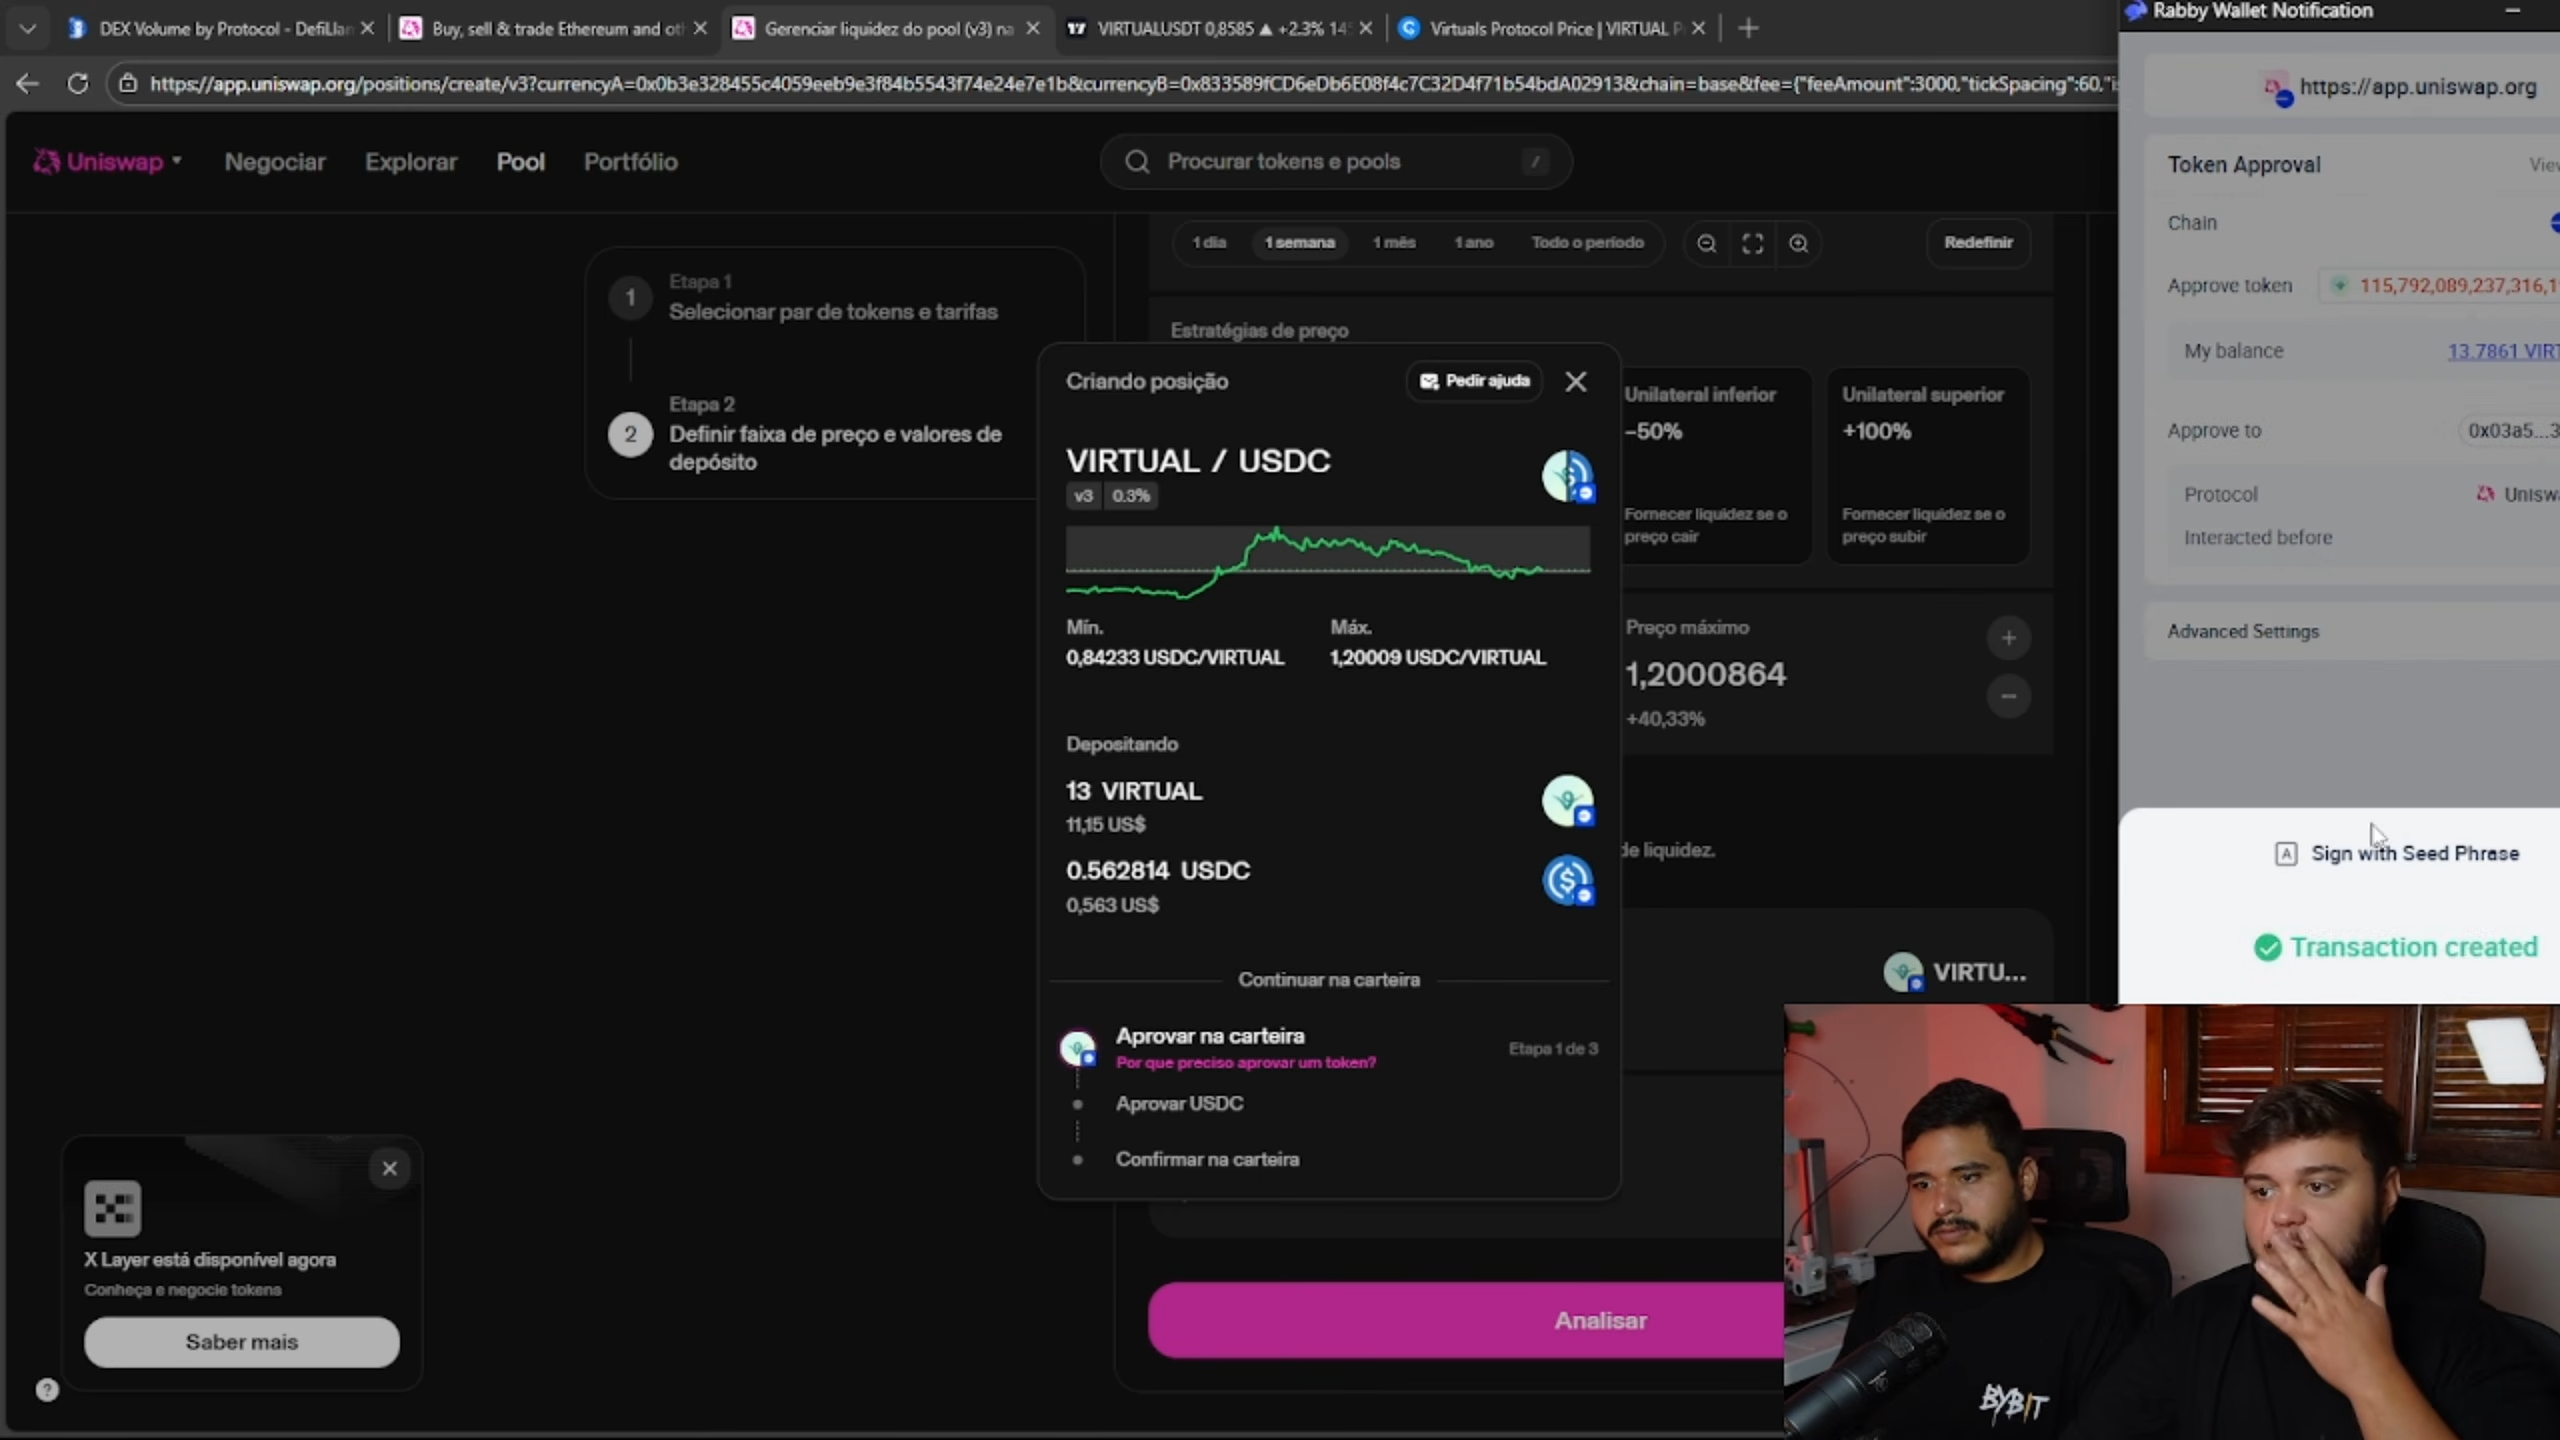This screenshot has height=1440, width=2560.
Task: Decrease the Preço máximo with minus
Action: [2008, 696]
